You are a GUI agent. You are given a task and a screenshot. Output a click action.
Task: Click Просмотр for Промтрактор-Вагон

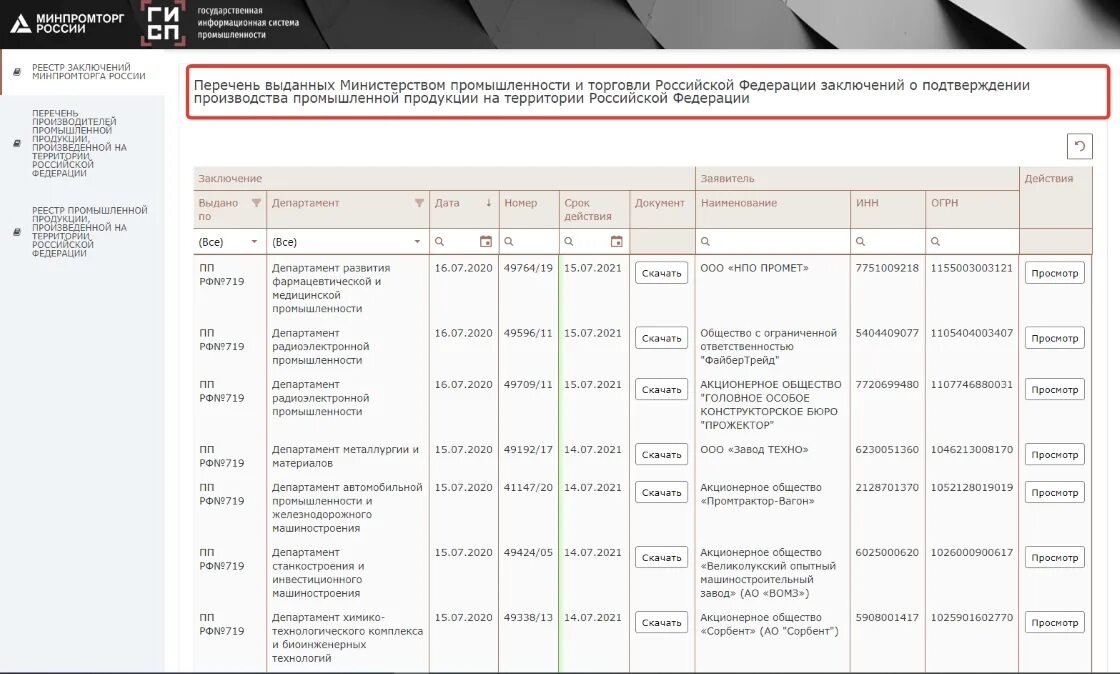pos(1054,492)
